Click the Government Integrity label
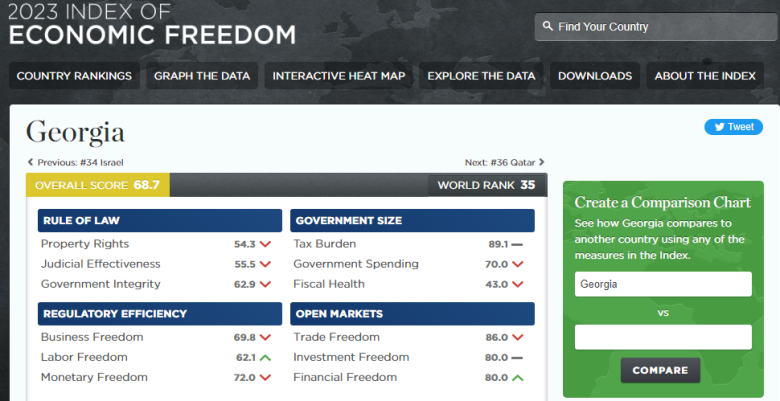Viewport: 780px width, 401px height. click(100, 284)
